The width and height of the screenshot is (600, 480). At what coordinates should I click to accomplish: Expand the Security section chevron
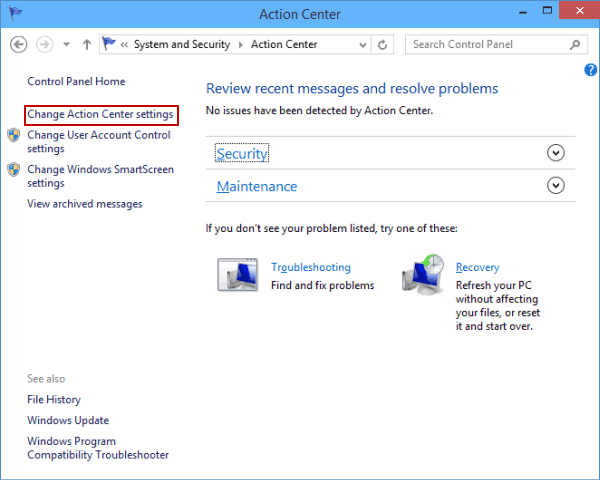click(x=556, y=153)
